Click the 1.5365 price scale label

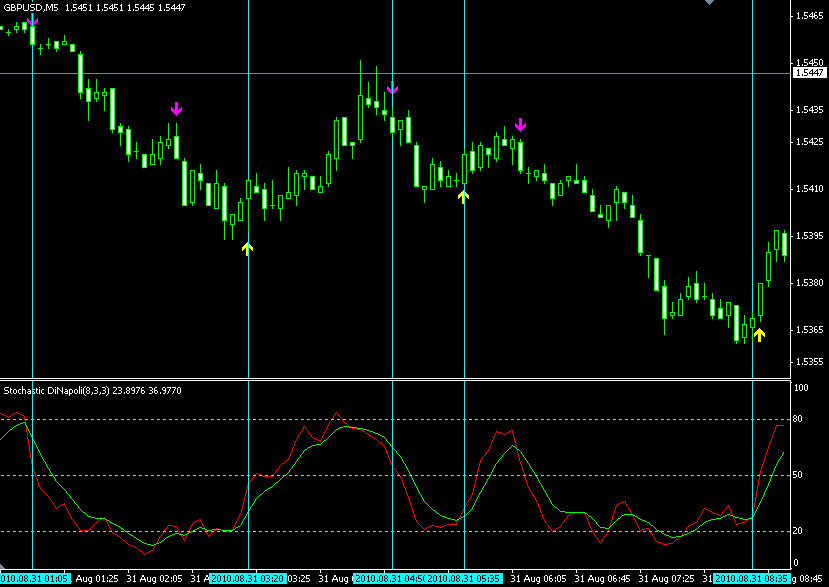tap(808, 330)
